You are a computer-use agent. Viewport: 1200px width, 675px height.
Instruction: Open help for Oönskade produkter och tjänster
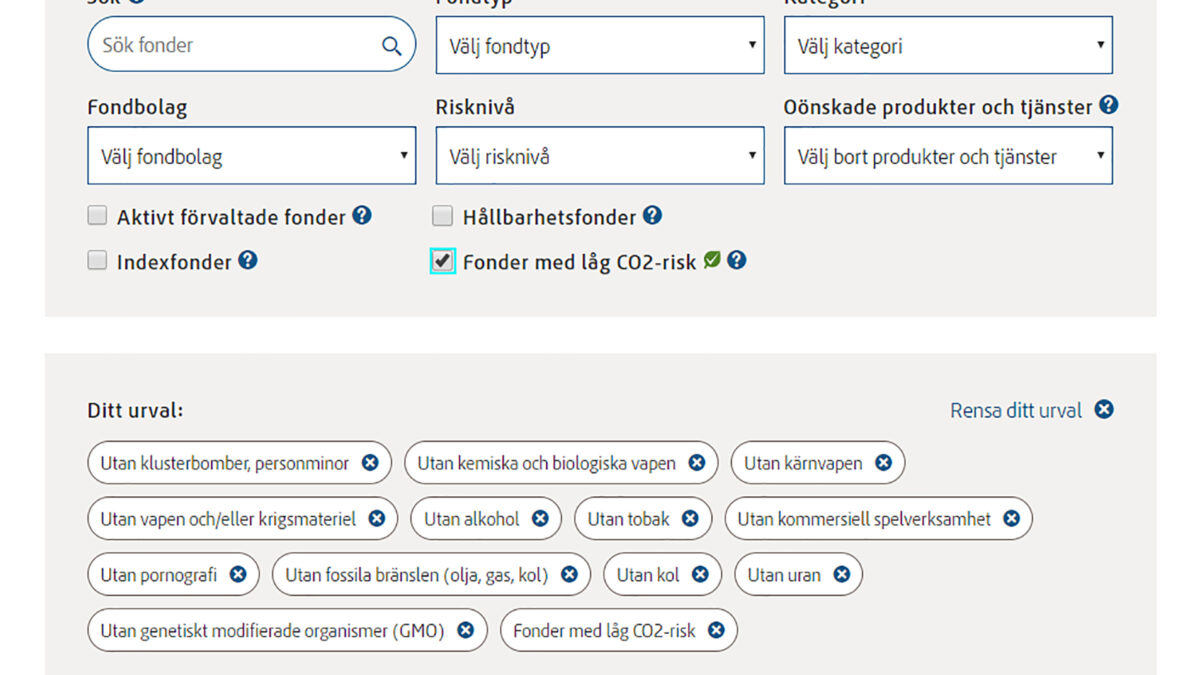pos(1108,105)
